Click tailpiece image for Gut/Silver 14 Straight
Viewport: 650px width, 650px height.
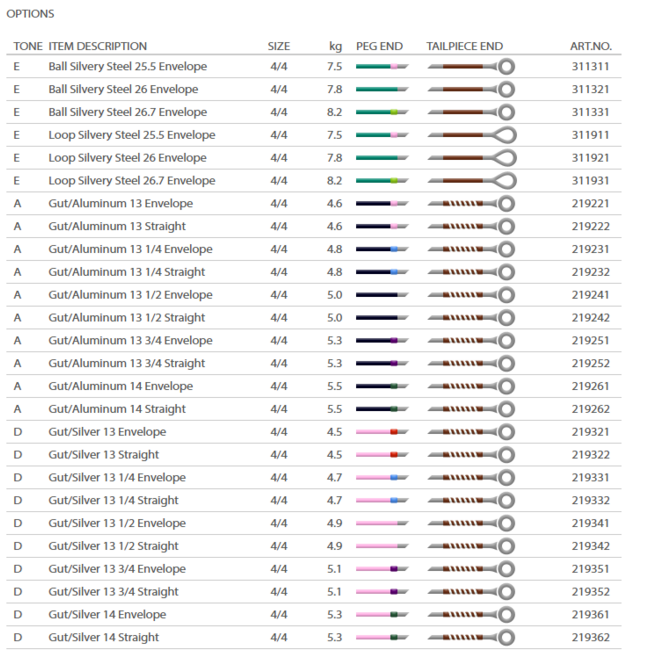pyautogui.click(x=471, y=637)
